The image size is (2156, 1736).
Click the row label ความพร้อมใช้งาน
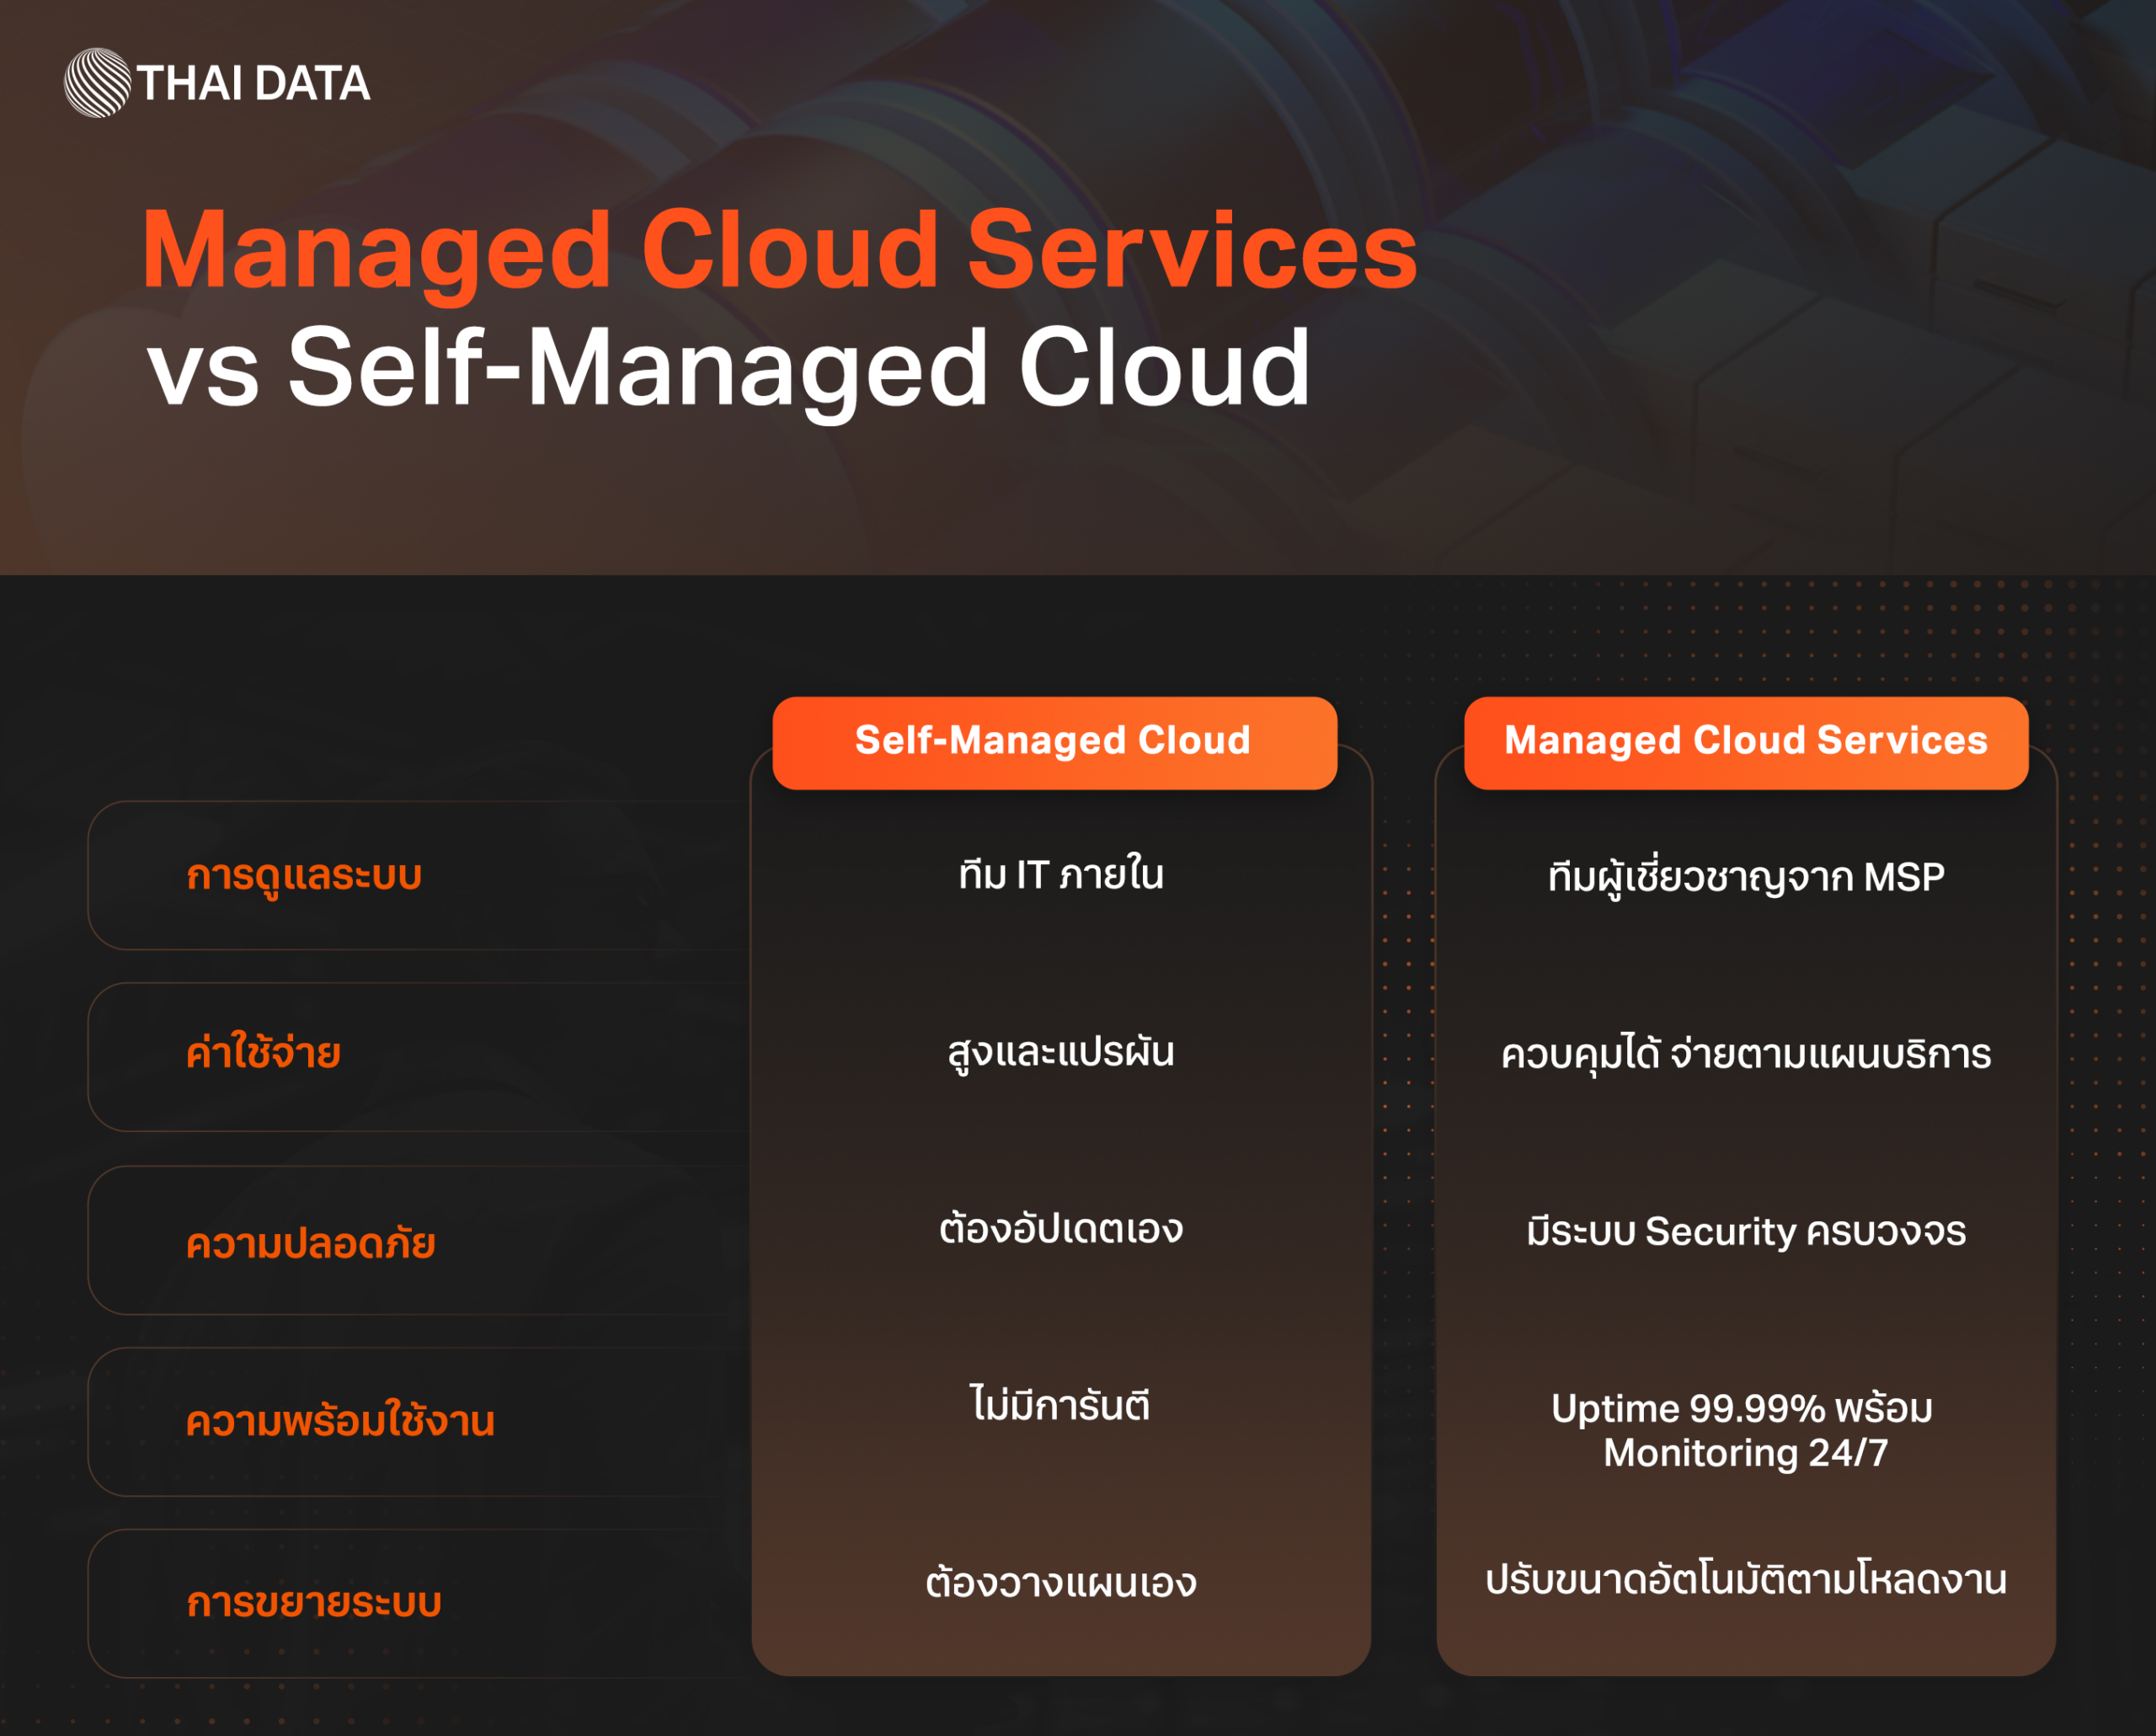click(340, 1419)
